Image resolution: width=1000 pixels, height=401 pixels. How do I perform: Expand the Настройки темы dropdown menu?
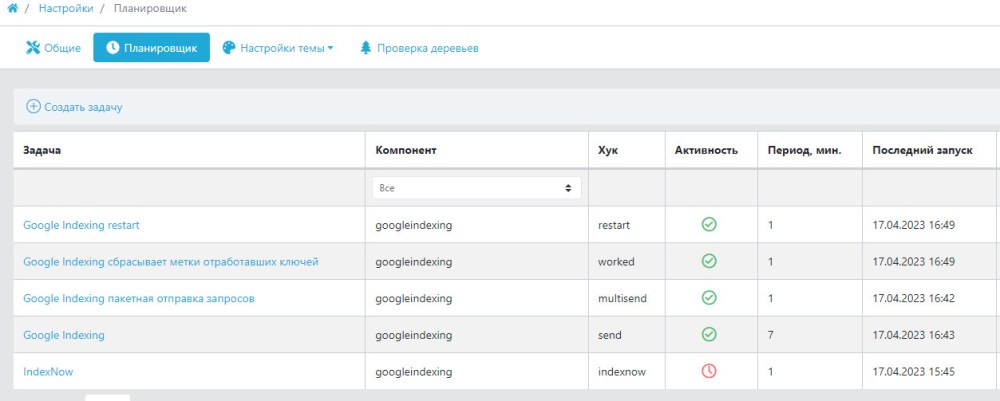tap(278, 48)
